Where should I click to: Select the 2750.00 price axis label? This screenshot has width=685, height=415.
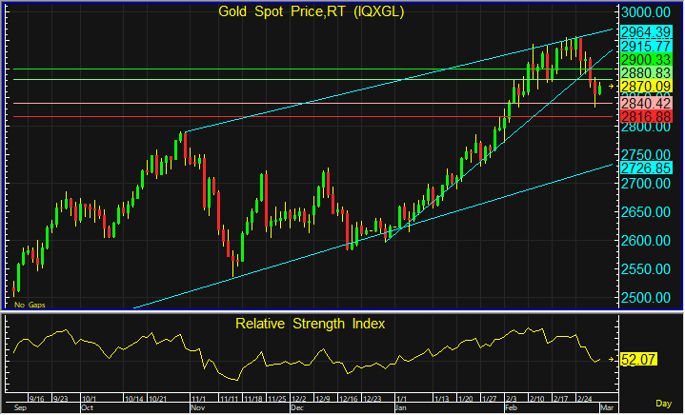tap(646, 155)
